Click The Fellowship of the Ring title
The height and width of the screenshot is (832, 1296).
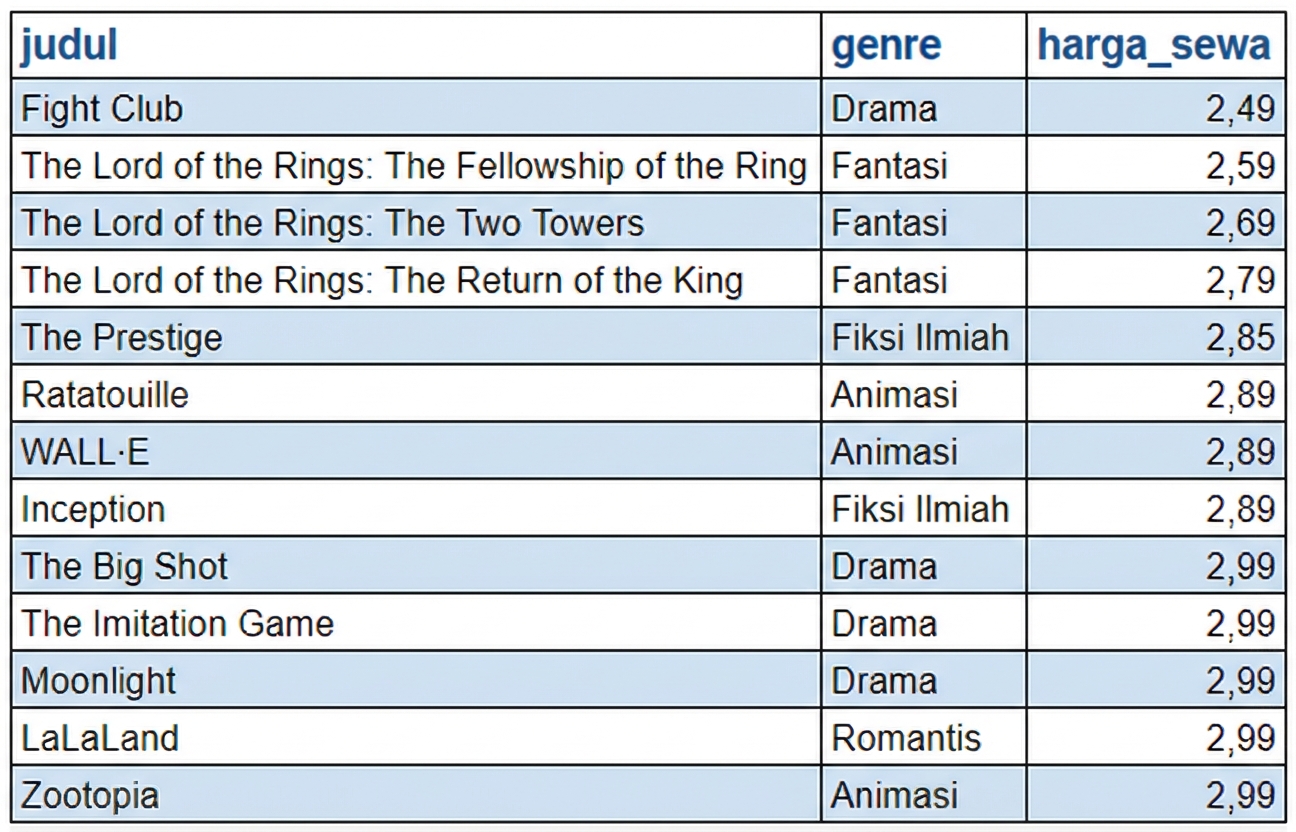click(414, 165)
